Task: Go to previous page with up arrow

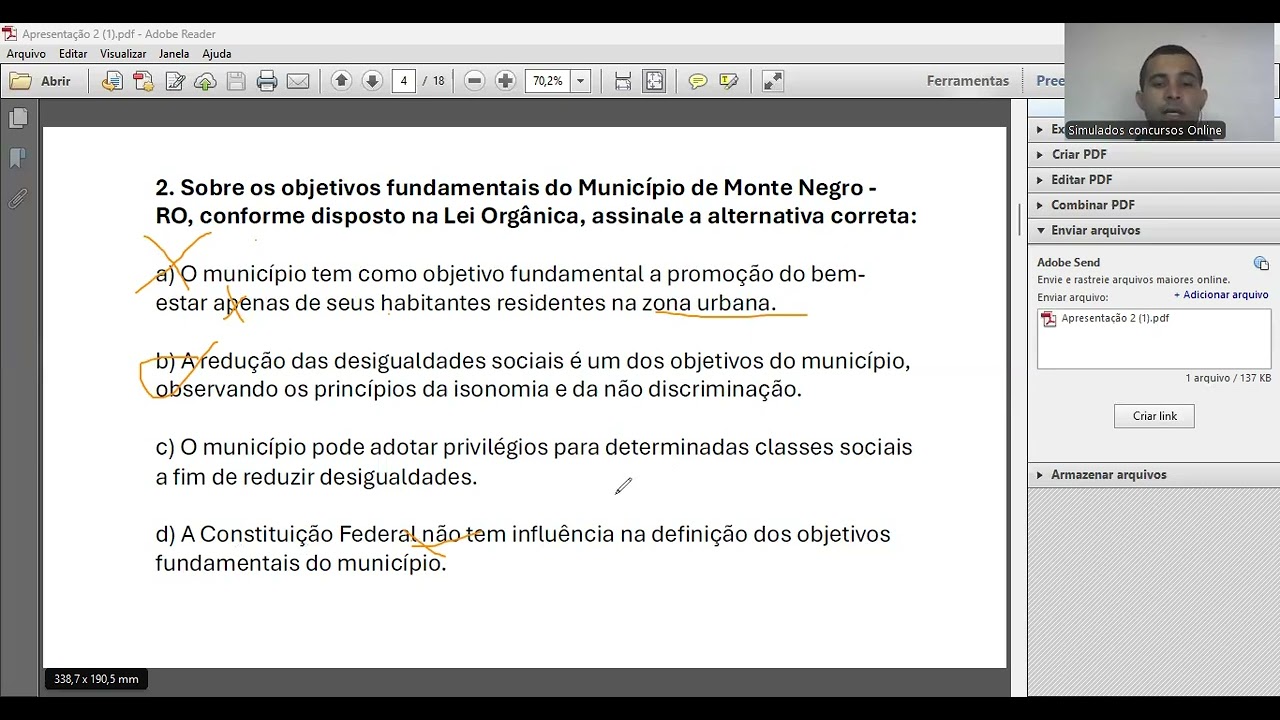Action: (x=341, y=81)
